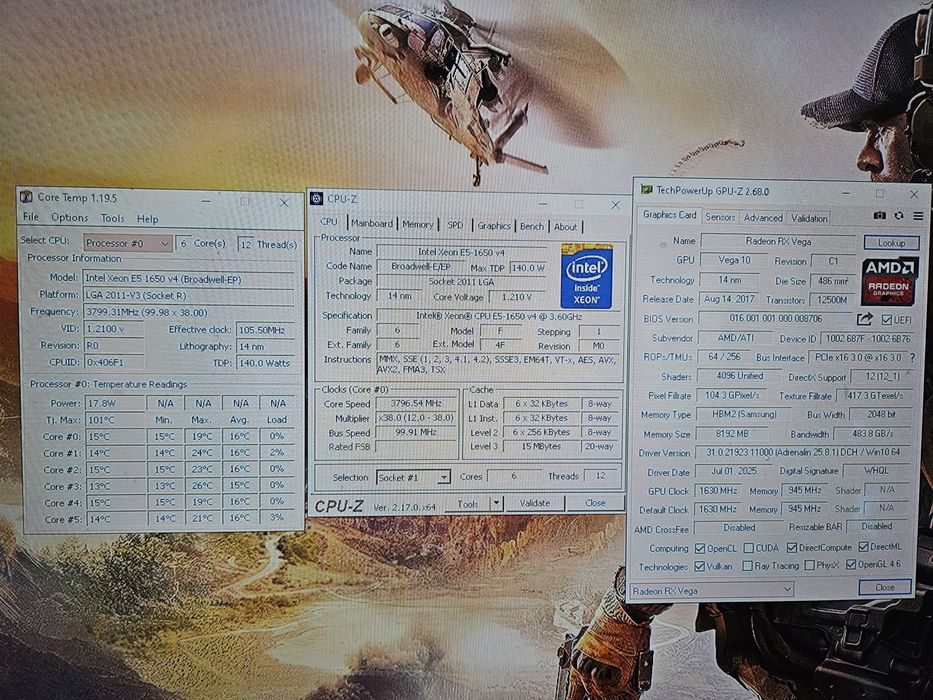Click the GPU-Z refresh icon
Image resolution: width=933 pixels, height=700 pixels.
pos(899,215)
